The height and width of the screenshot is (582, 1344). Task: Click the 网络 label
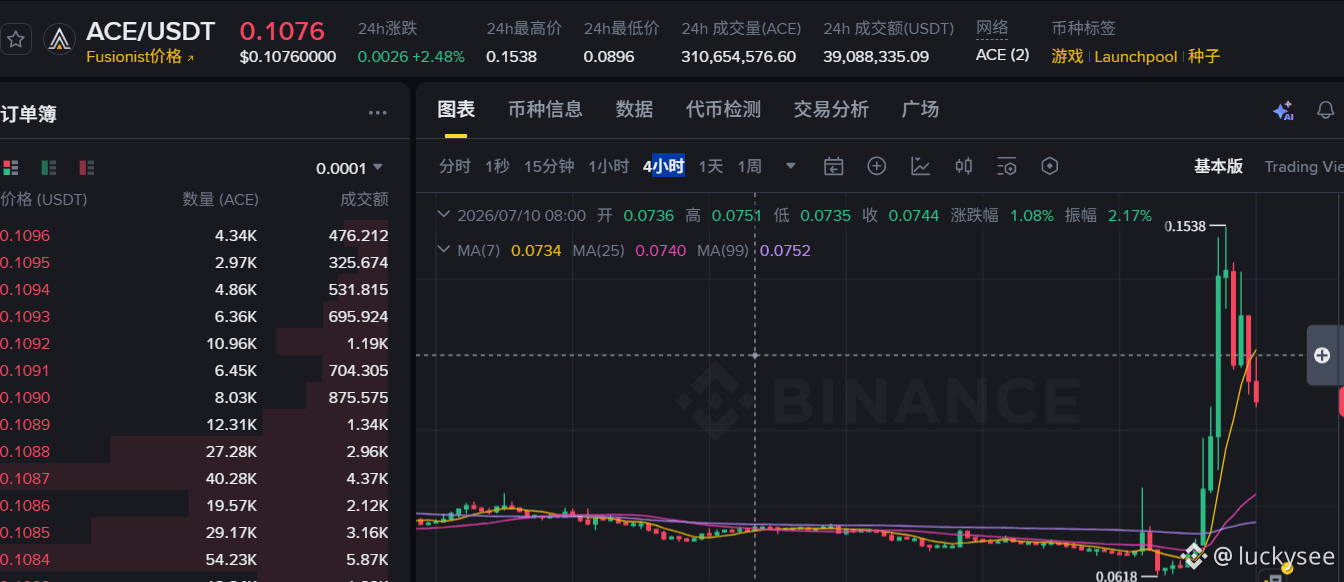click(x=992, y=28)
